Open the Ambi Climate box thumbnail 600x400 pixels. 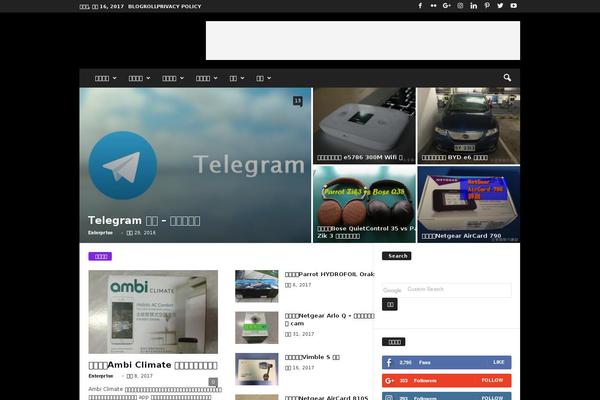pyautogui.click(x=153, y=312)
